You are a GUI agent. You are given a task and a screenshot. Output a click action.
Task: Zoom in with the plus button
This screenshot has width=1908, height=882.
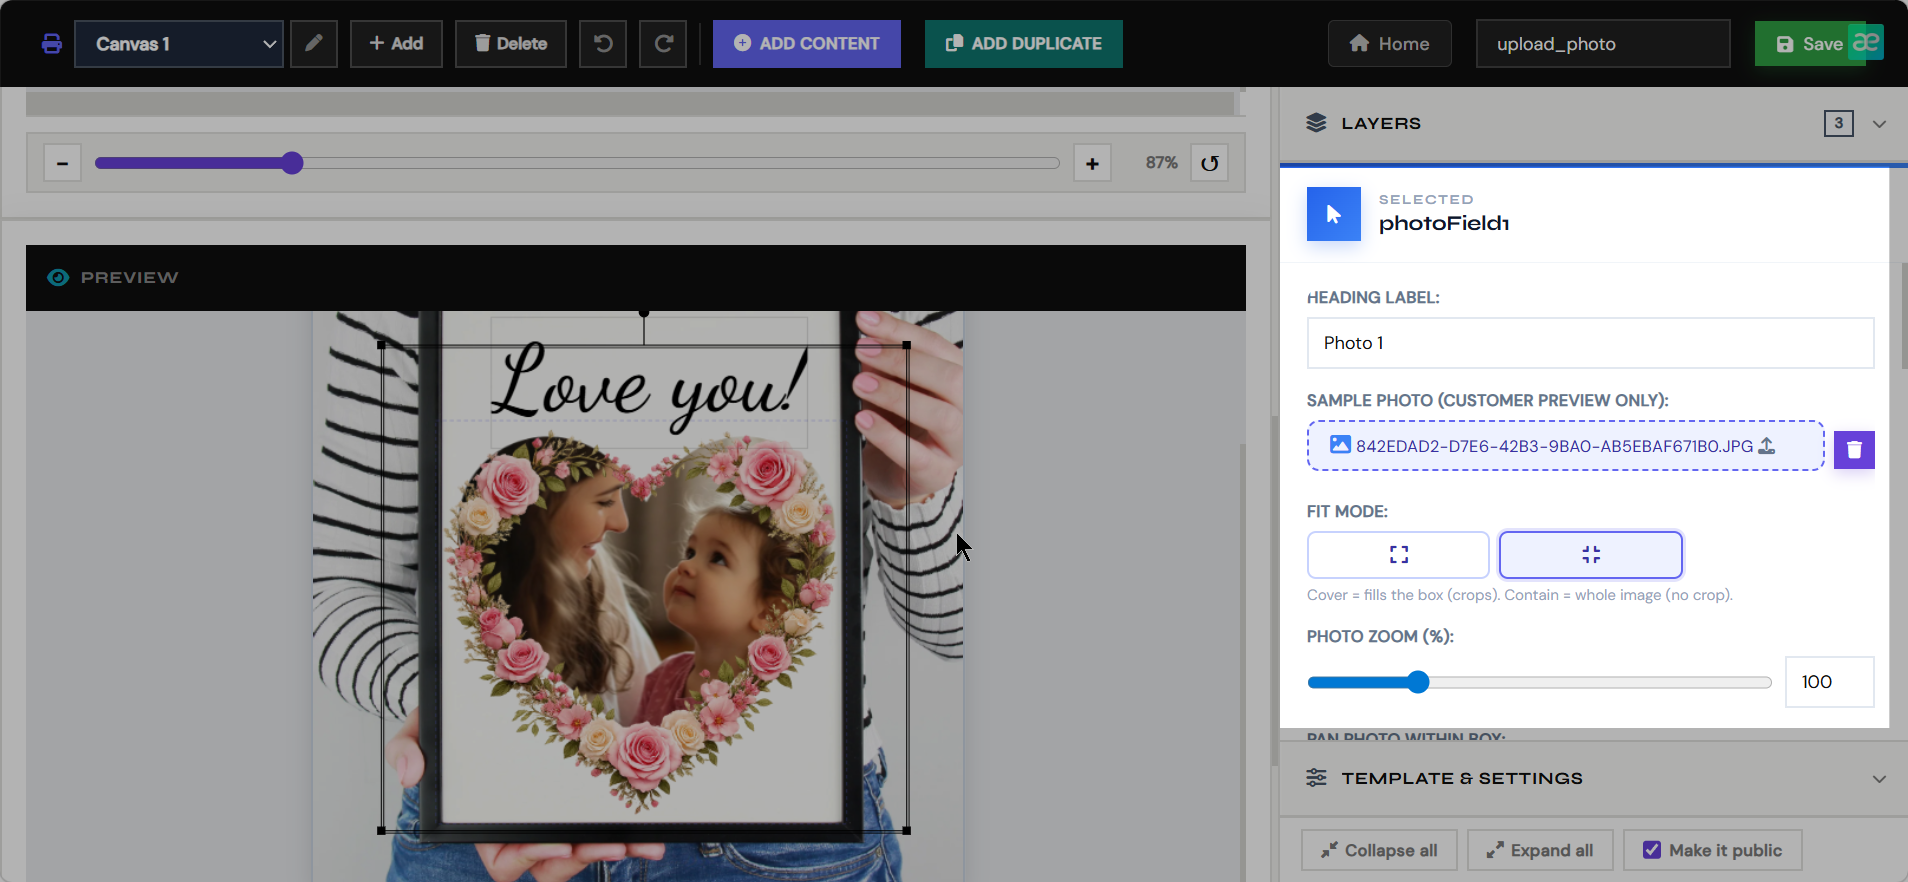coord(1092,163)
